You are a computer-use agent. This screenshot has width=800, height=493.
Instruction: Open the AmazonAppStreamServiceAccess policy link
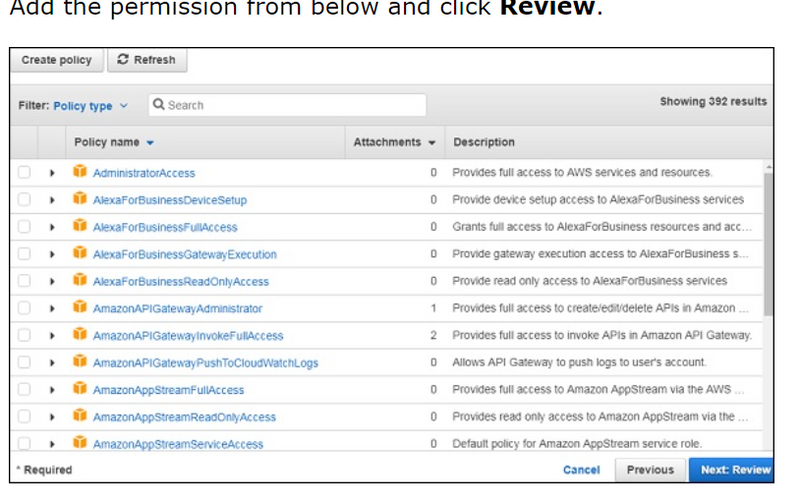(178, 444)
